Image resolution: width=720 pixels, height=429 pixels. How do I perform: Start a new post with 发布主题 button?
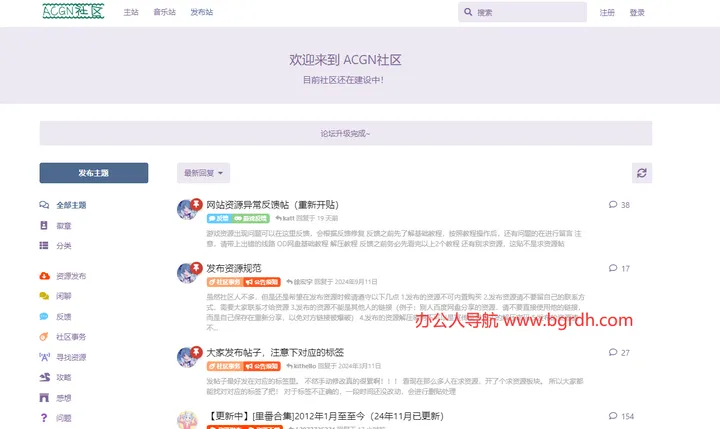point(94,173)
